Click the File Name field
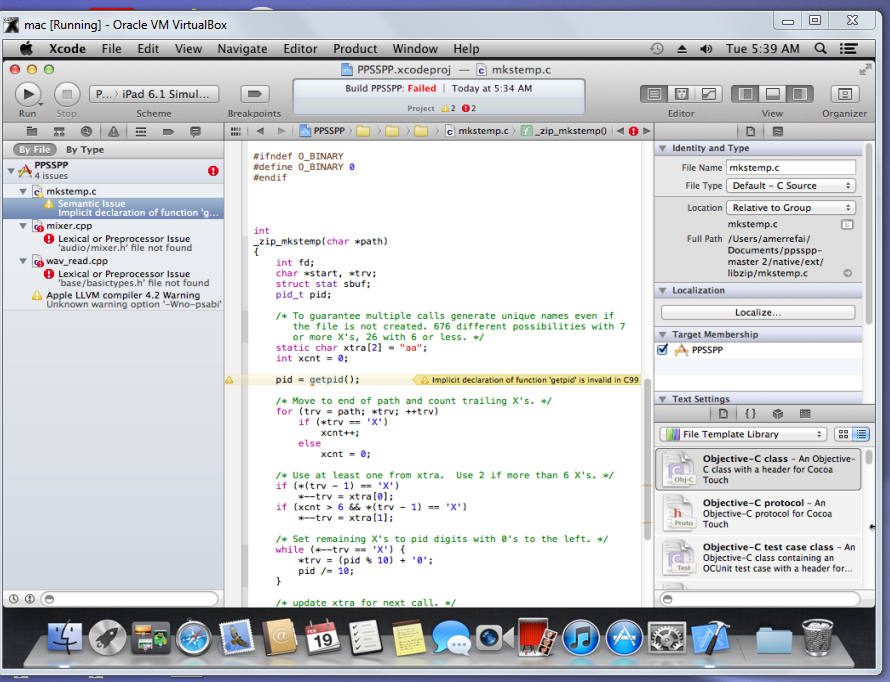890x682 pixels. click(791, 168)
